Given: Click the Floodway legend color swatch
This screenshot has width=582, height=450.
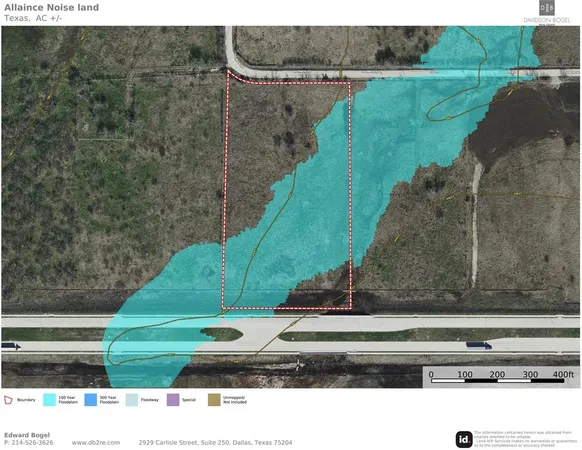Looking at the screenshot, I should tap(132, 400).
